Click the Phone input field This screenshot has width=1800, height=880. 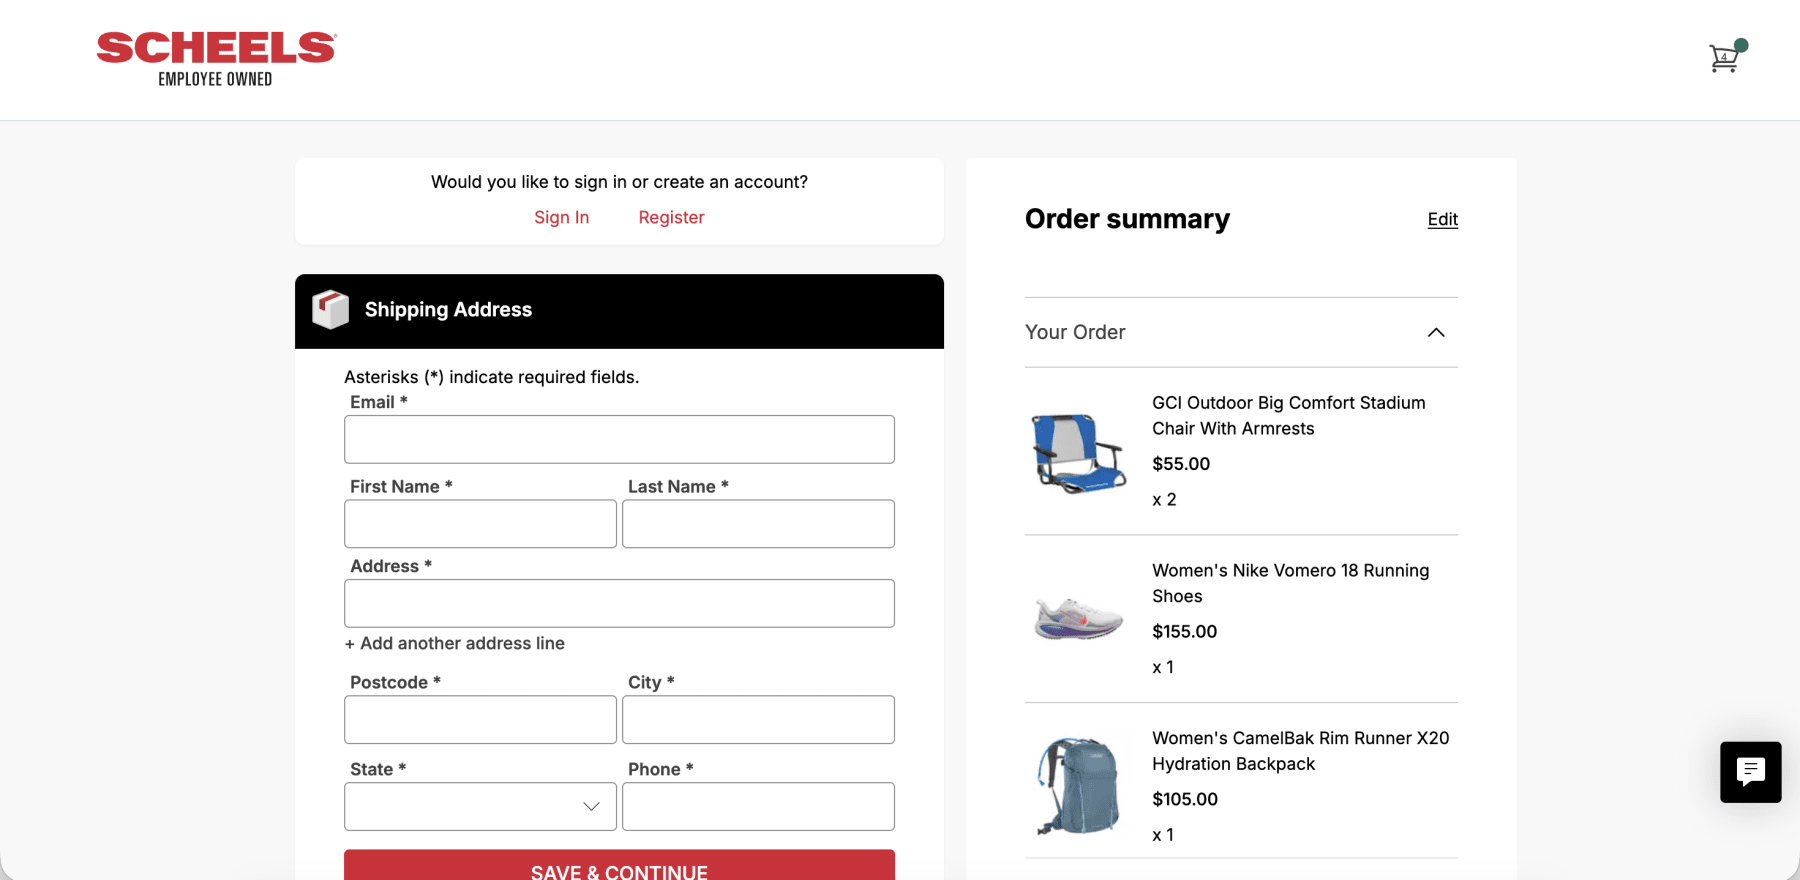(x=758, y=806)
